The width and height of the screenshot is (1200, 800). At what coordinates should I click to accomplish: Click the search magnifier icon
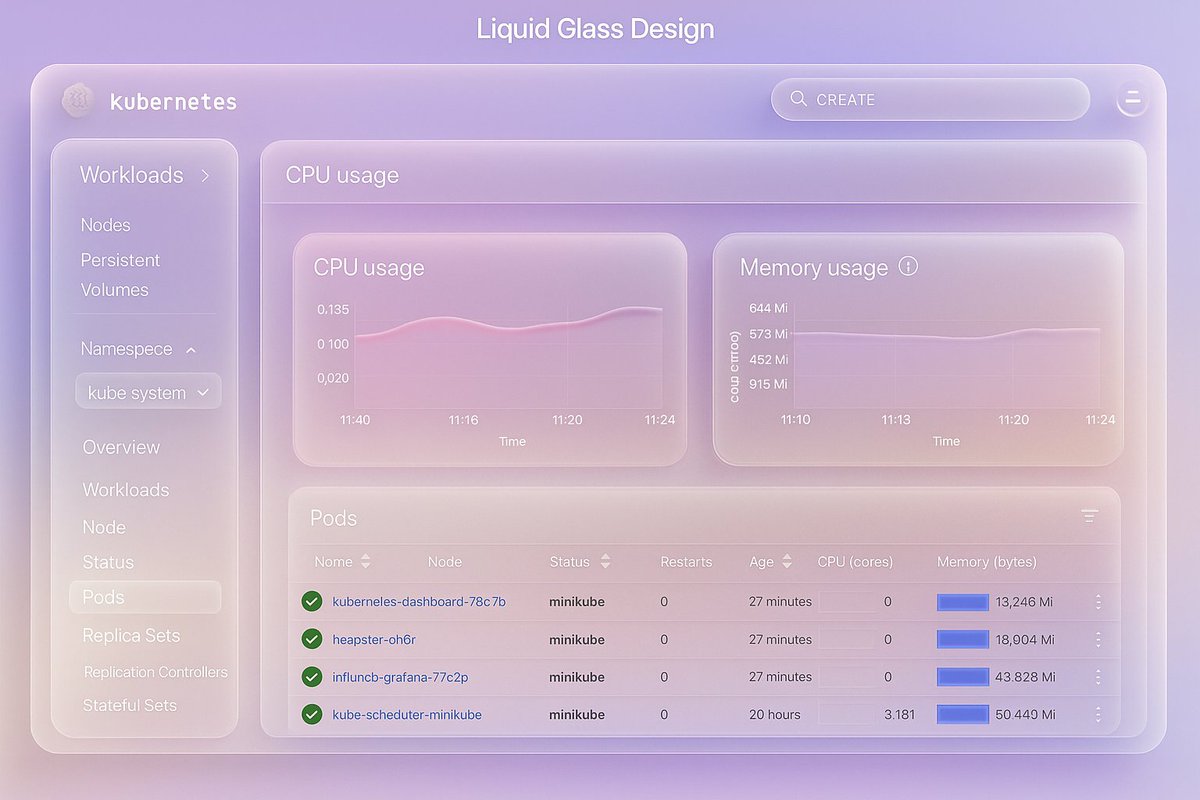point(798,99)
